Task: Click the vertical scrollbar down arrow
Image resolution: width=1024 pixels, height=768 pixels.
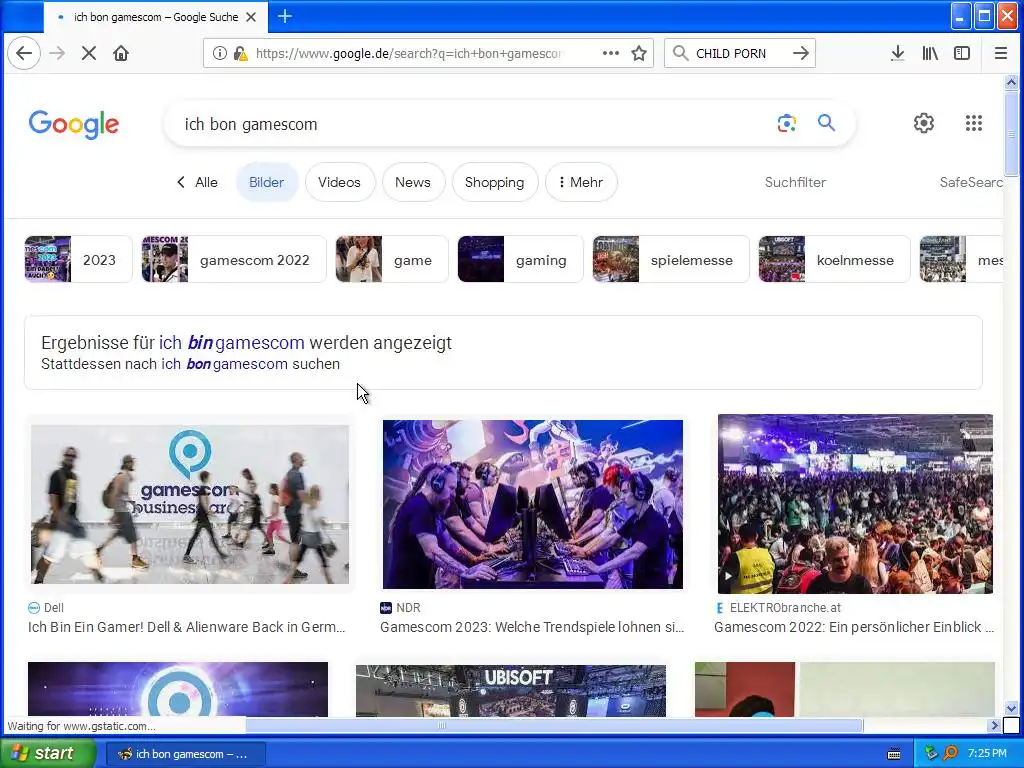Action: click(1011, 709)
